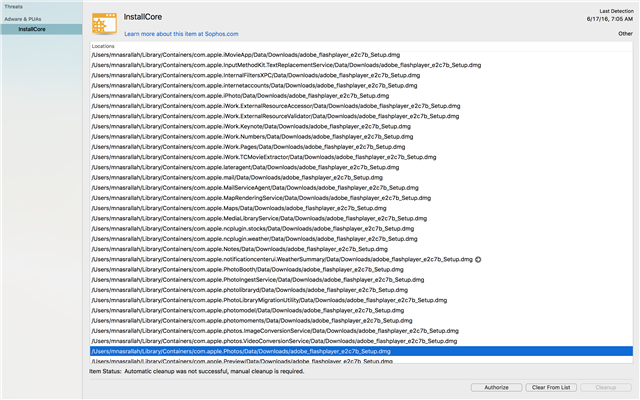
Task: Click the Threats sidebar heading
Action: point(13,7)
